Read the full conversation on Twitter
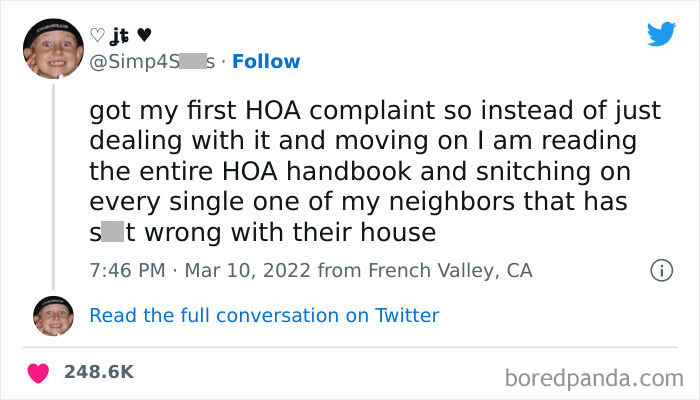Viewport: 700px width, 400px height. 264,315
